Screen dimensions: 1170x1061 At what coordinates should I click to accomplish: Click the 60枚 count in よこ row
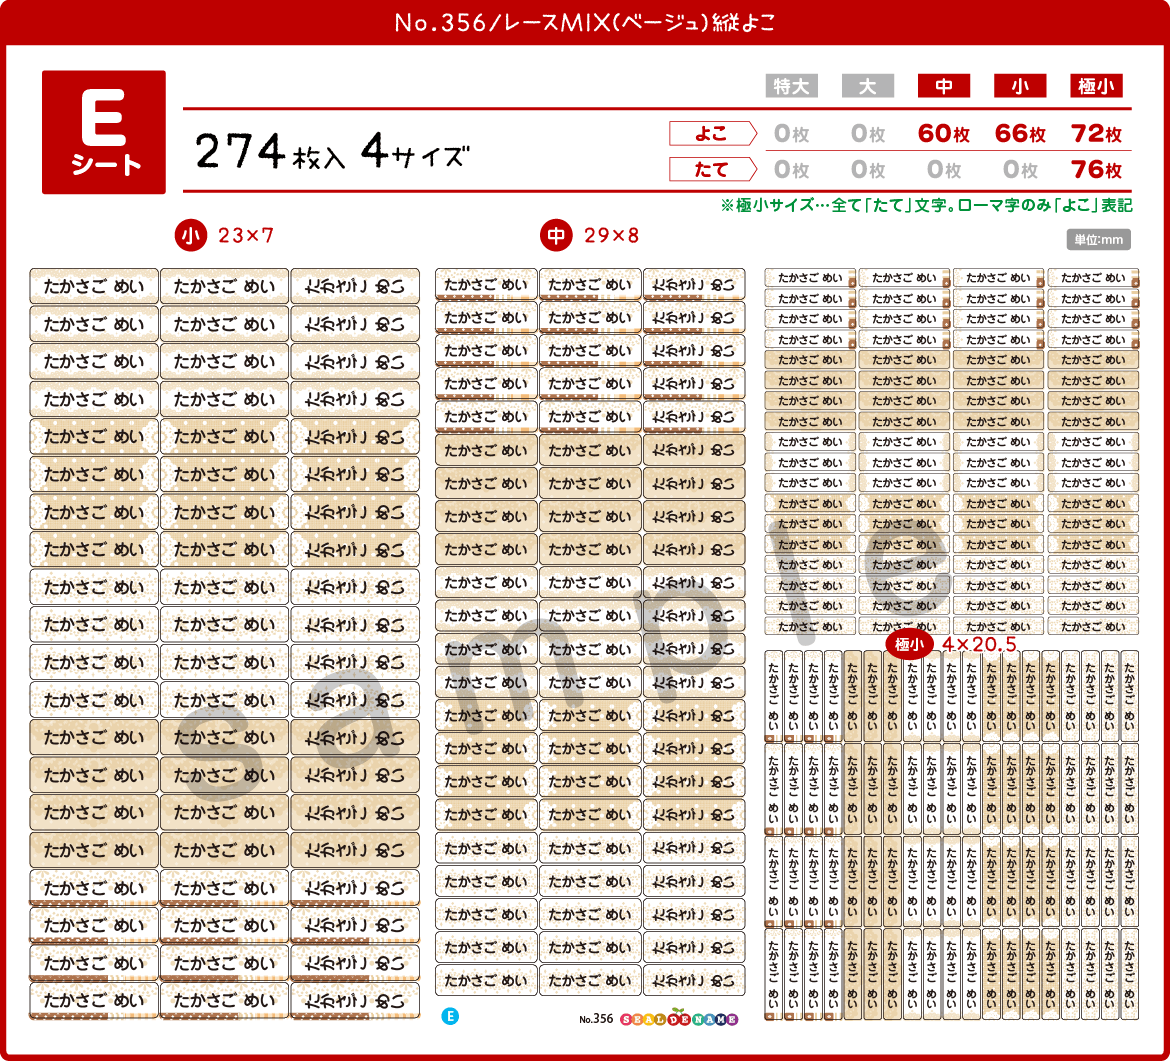(x=944, y=134)
